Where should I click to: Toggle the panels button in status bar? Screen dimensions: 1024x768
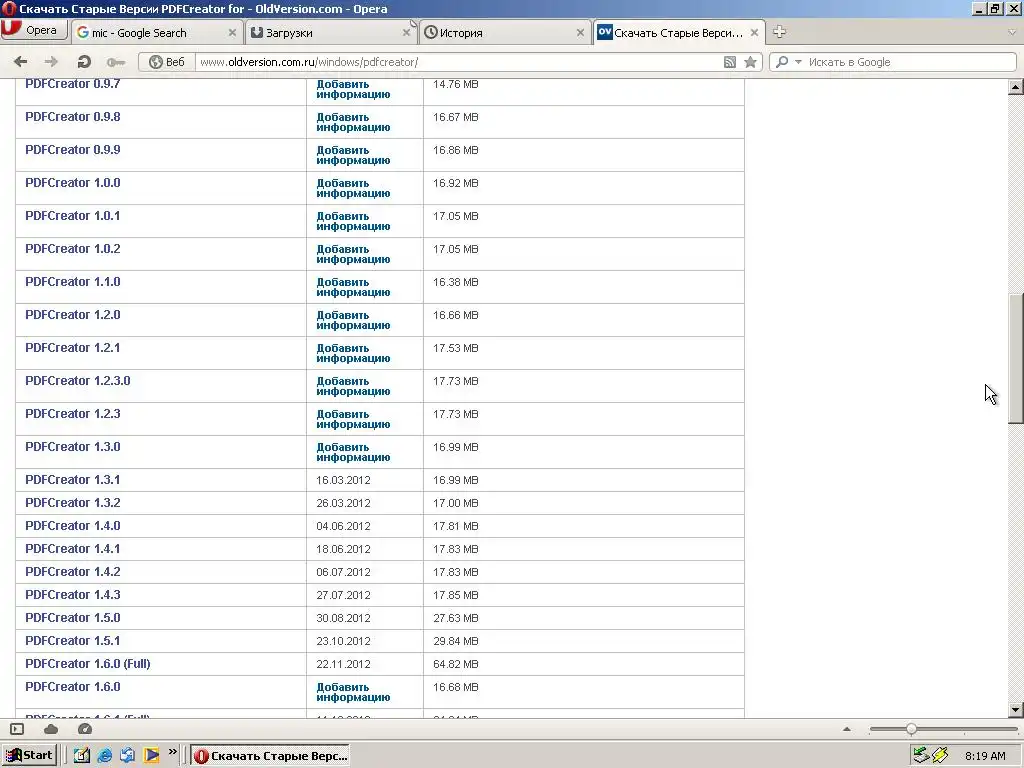(18, 729)
